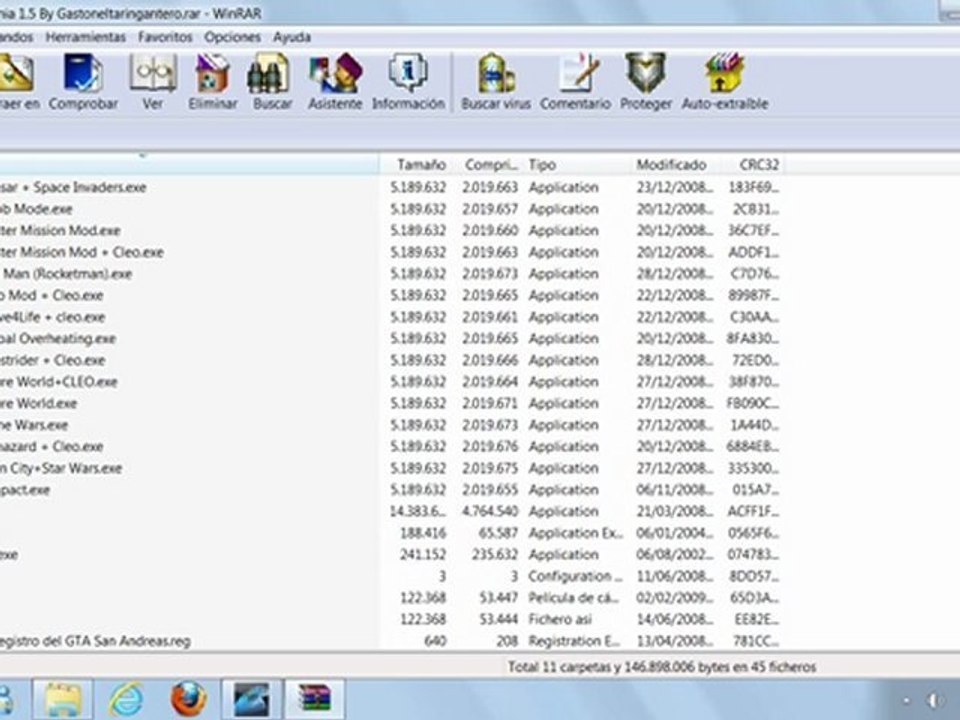Select the Man (Rocketman).exe file
Screen dimensions: 960x720
click(x=66, y=274)
